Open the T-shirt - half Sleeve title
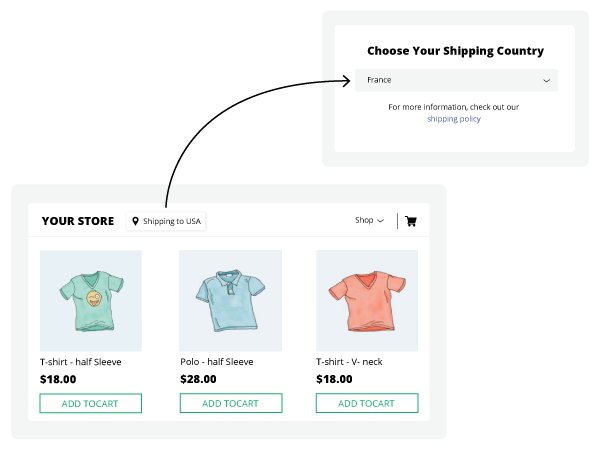Viewport: 600px width, 450px height. [x=81, y=362]
